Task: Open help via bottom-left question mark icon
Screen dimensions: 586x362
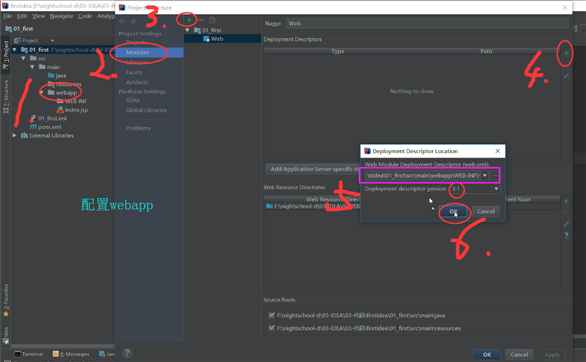Action: 127,353
